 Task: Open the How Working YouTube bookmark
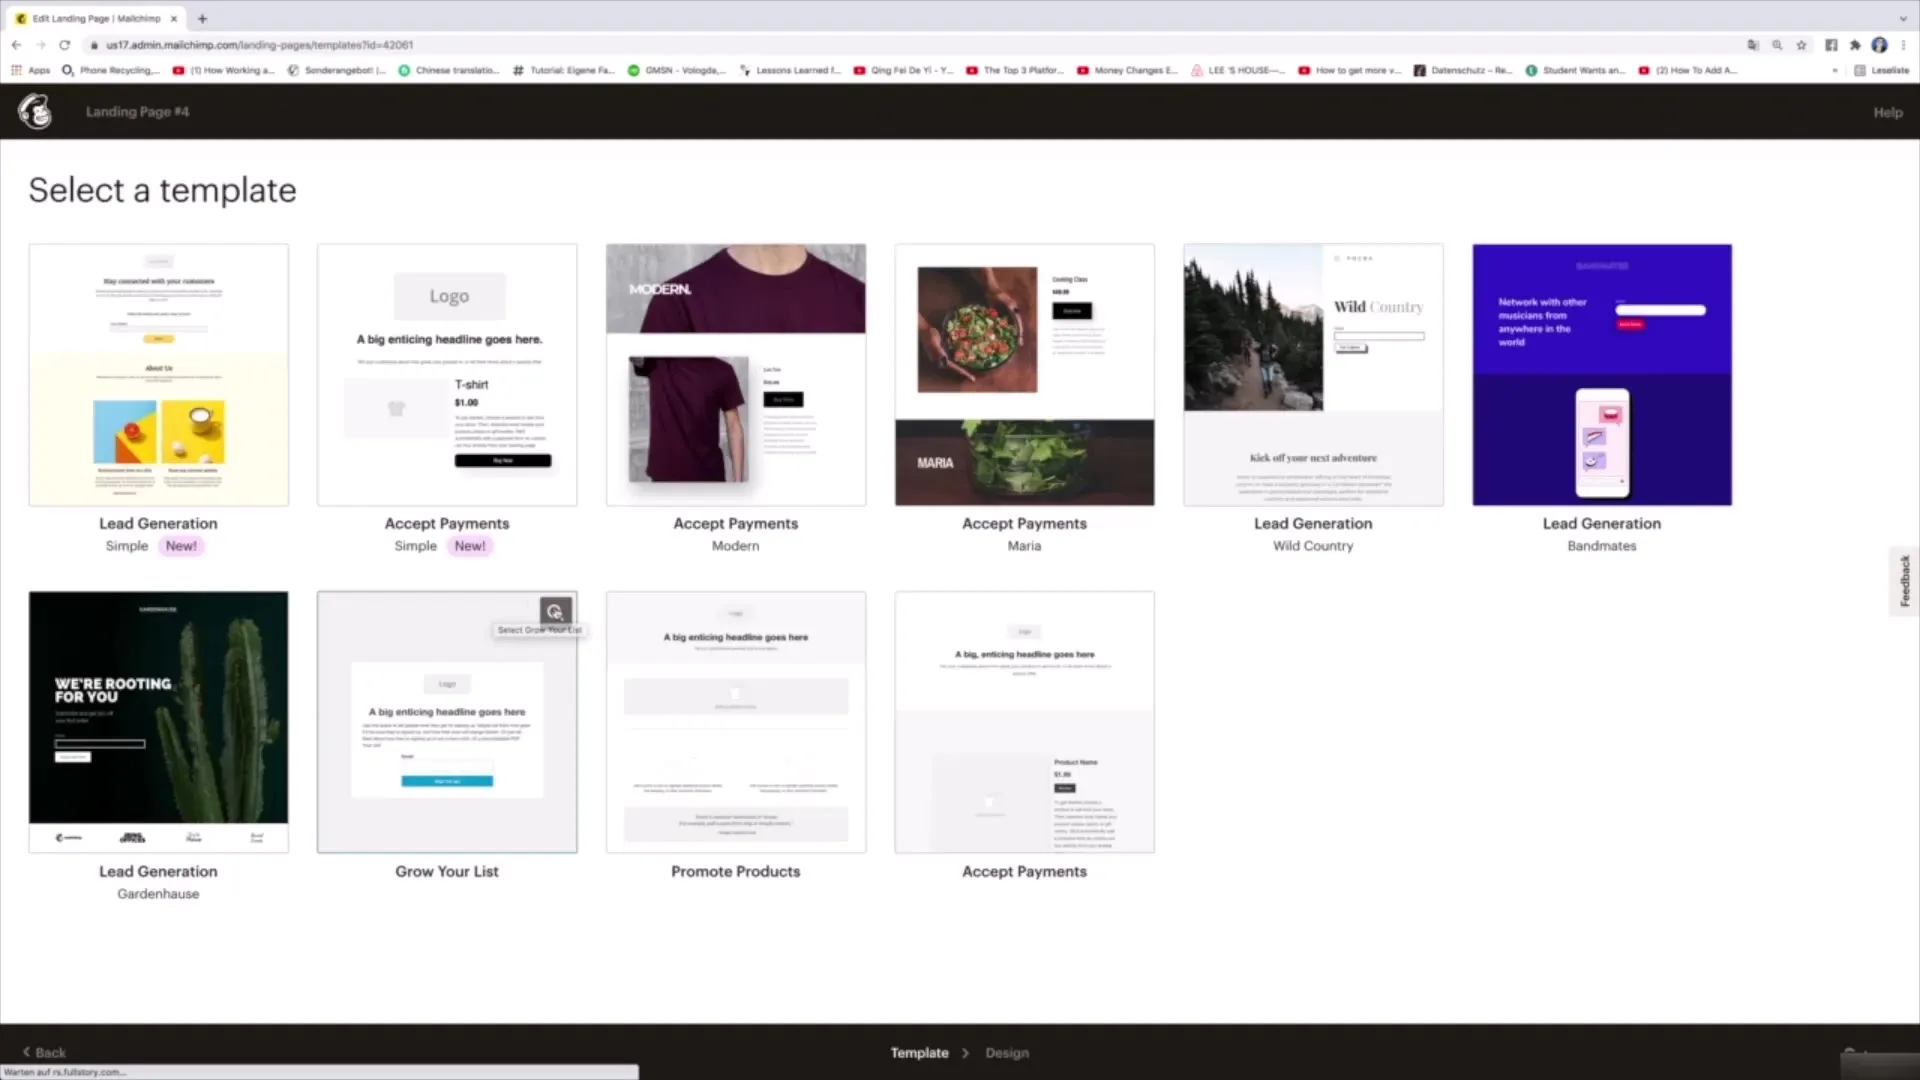[x=224, y=70]
